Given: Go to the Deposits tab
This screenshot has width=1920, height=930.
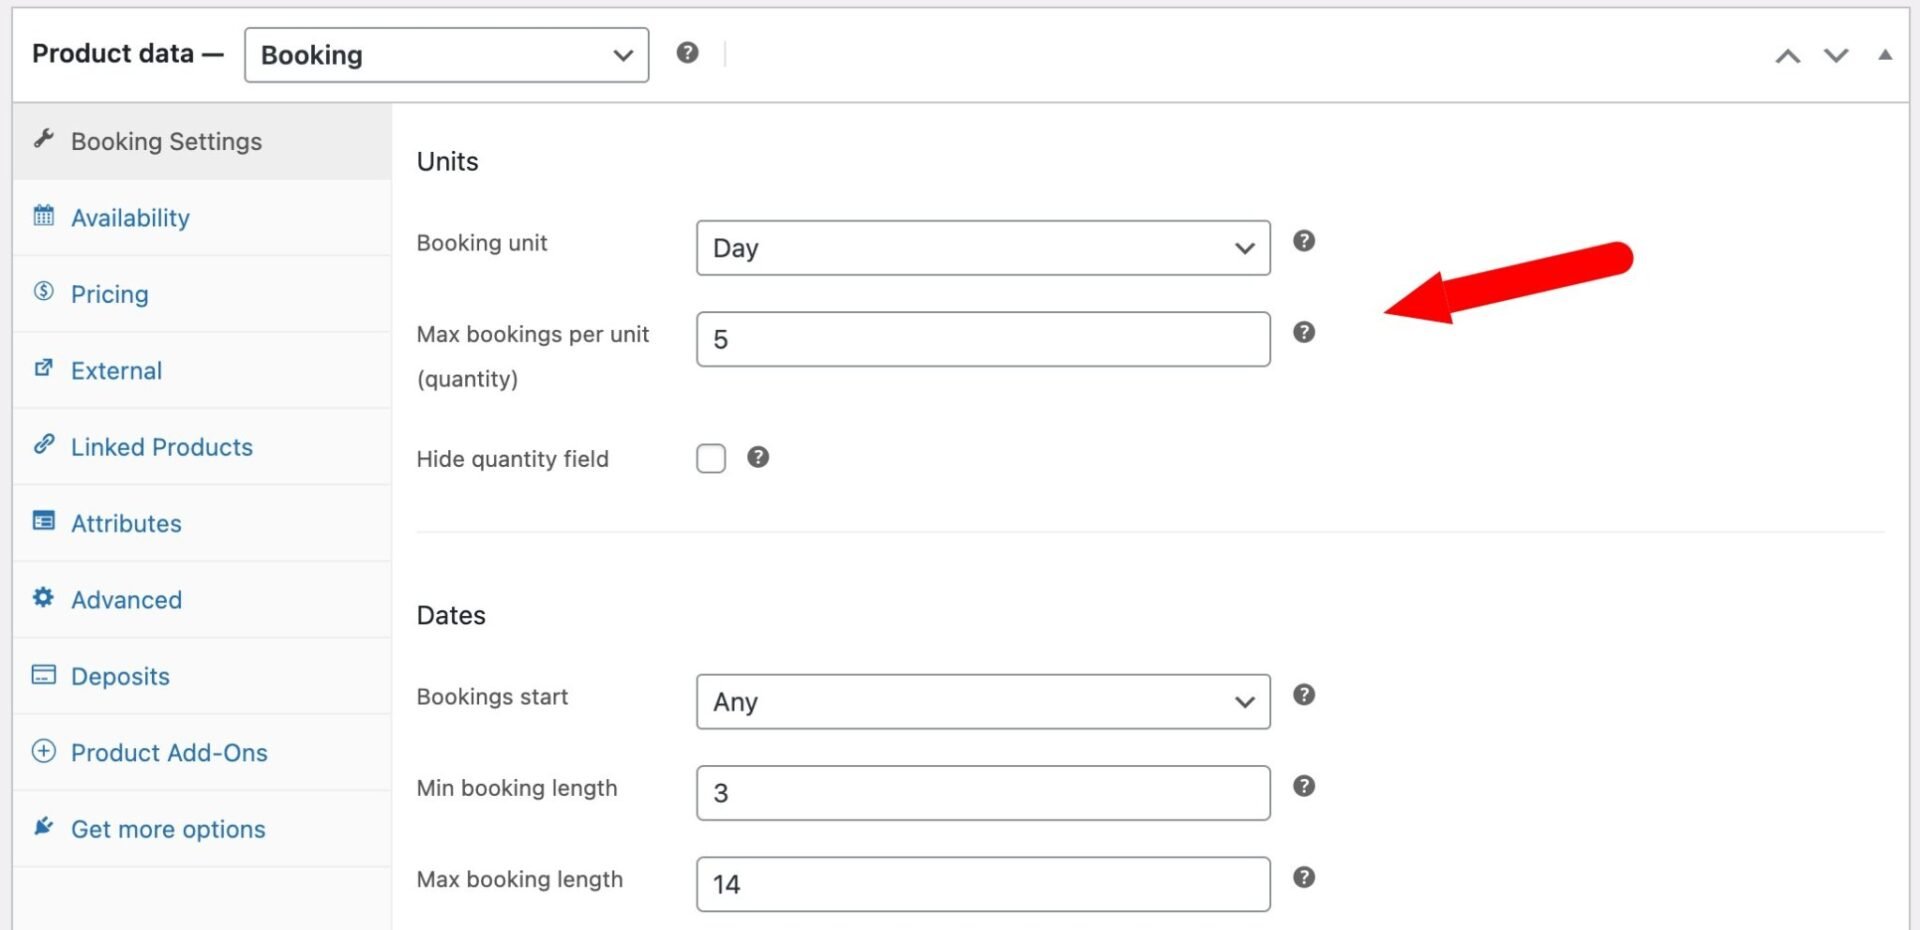Looking at the screenshot, I should point(120,676).
